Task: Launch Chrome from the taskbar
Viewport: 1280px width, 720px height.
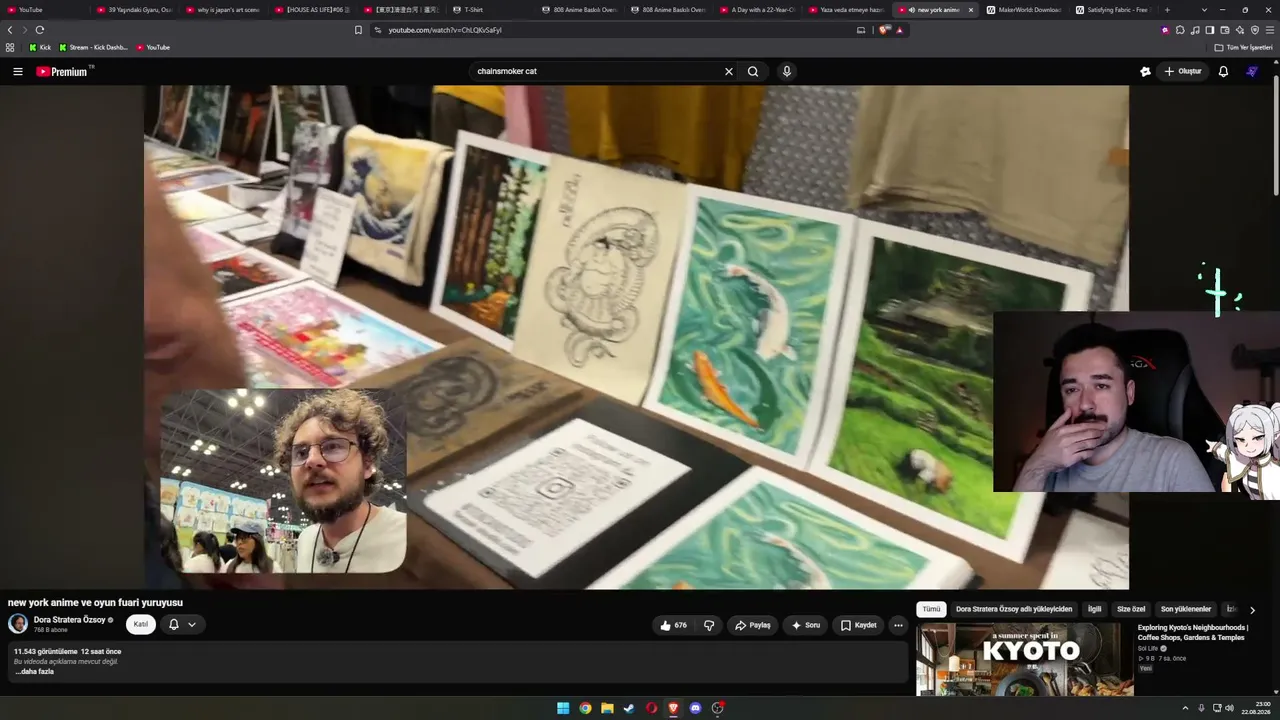Action: 585,708
